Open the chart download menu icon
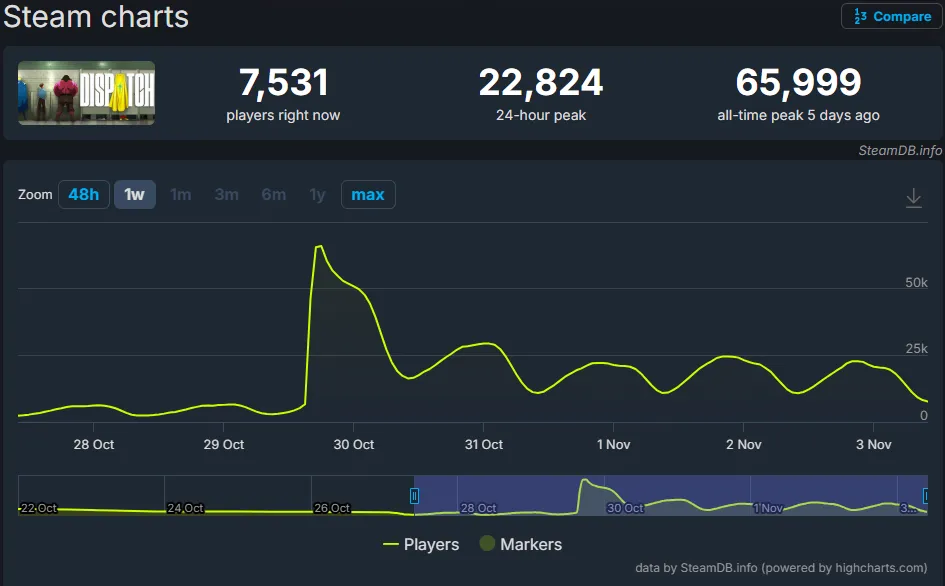Screen dimensions: 945x586 pos(913,198)
